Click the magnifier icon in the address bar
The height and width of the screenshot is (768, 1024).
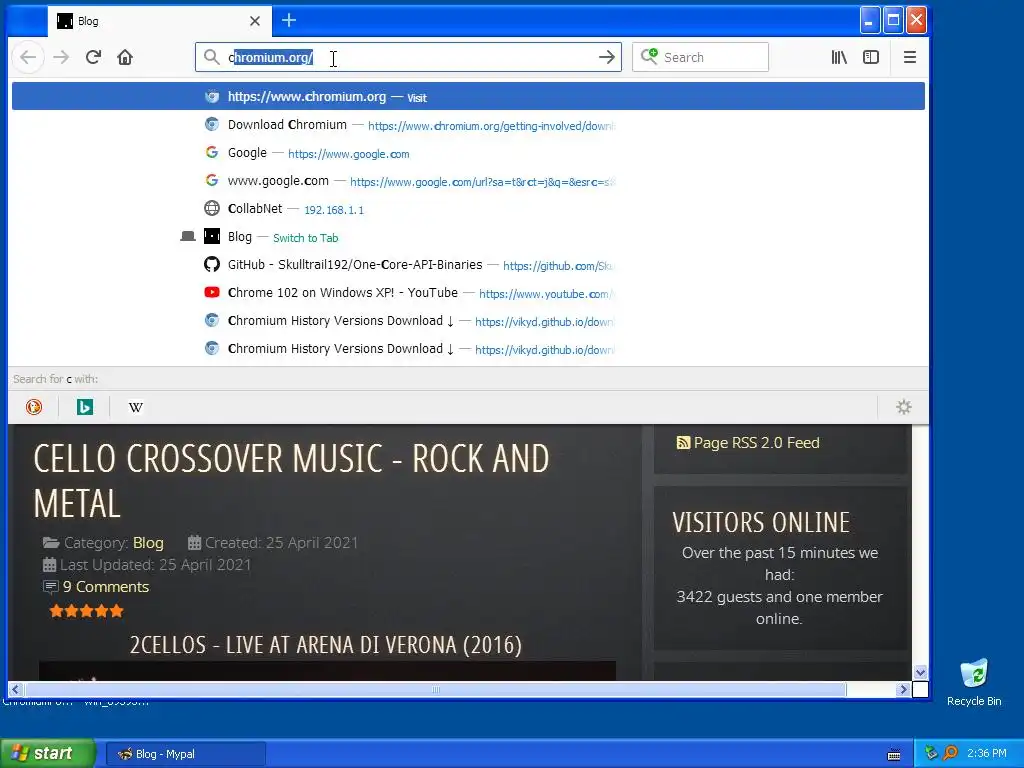pyautogui.click(x=211, y=57)
